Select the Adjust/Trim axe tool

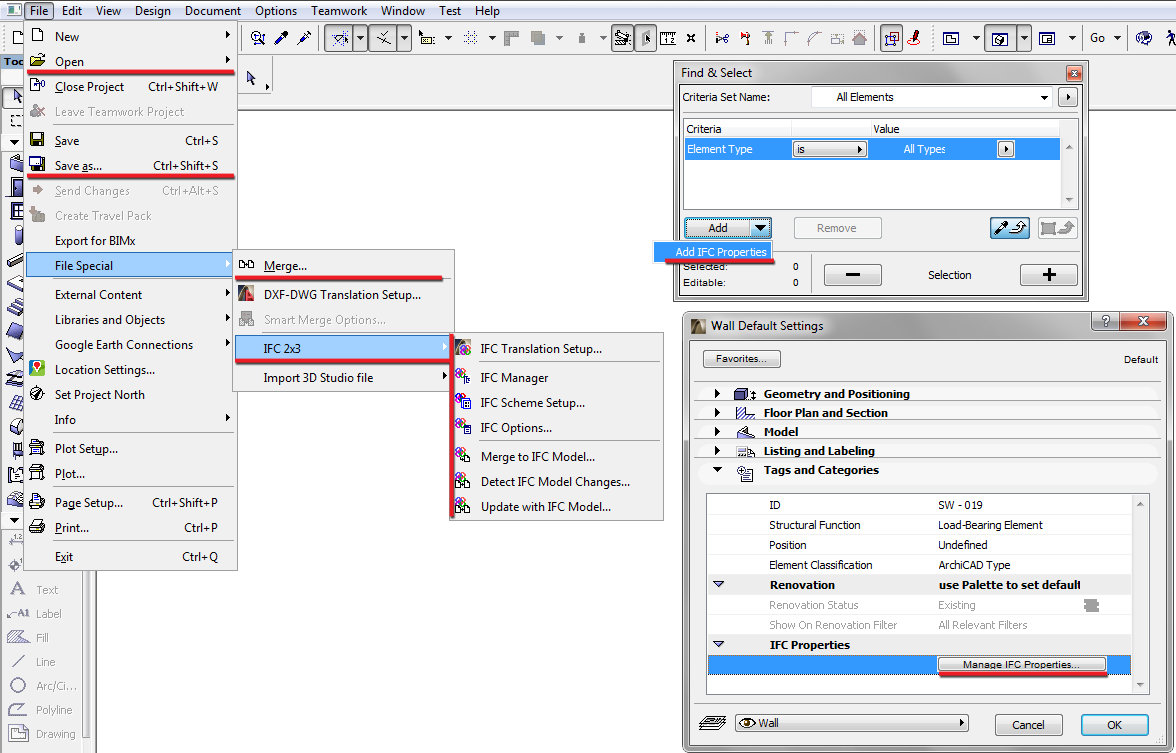746,38
